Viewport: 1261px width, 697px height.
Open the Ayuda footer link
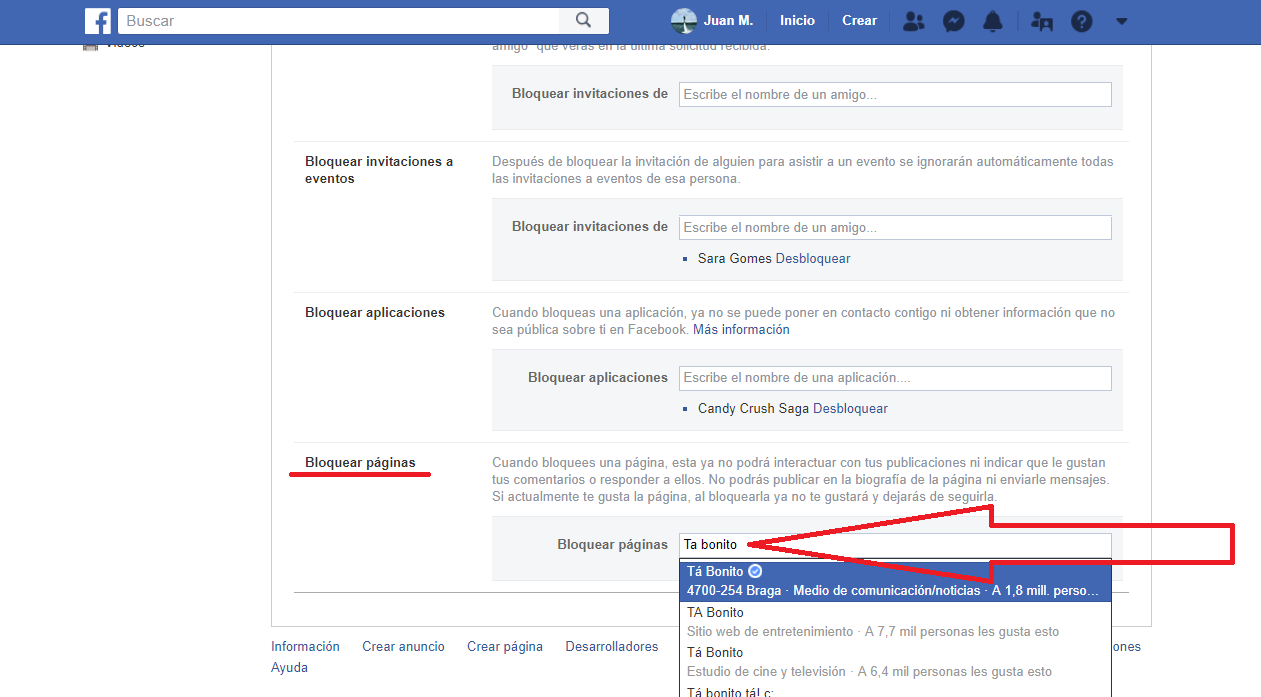coord(289,667)
